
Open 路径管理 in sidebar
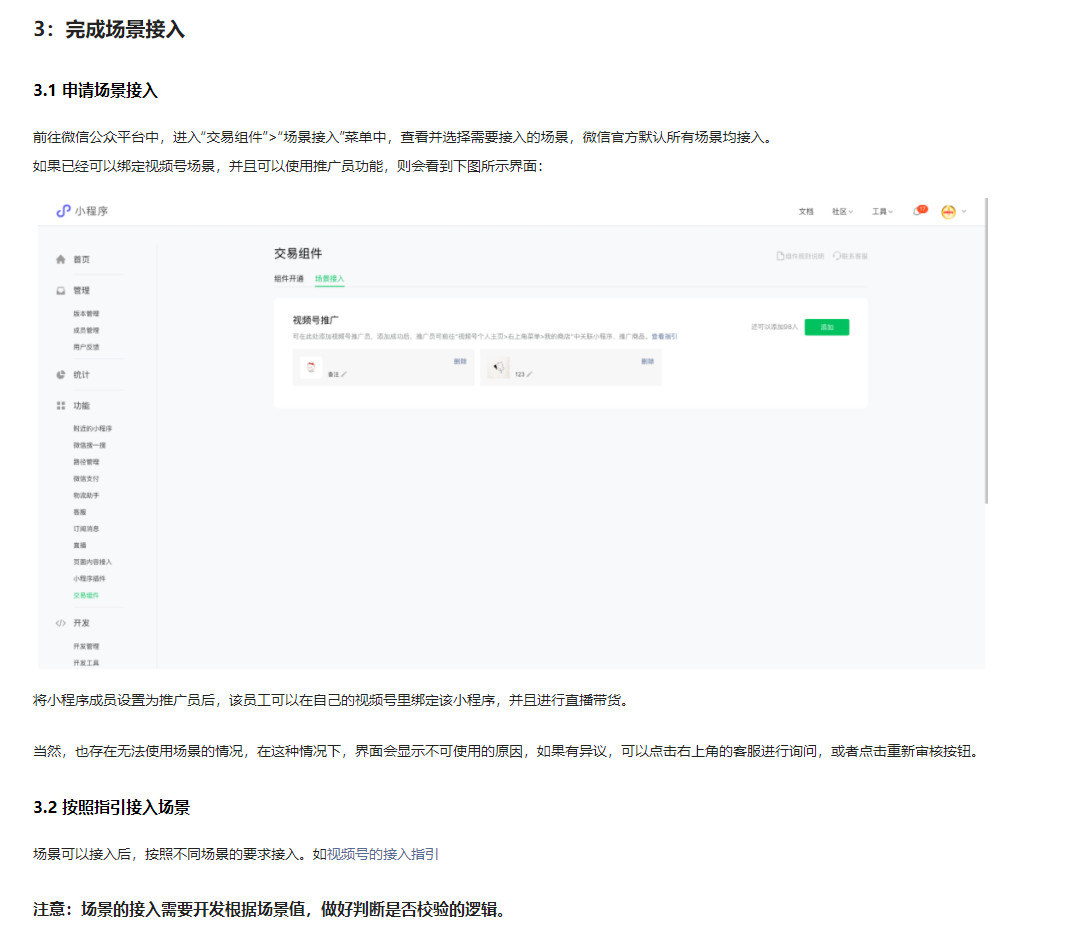[x=86, y=462]
